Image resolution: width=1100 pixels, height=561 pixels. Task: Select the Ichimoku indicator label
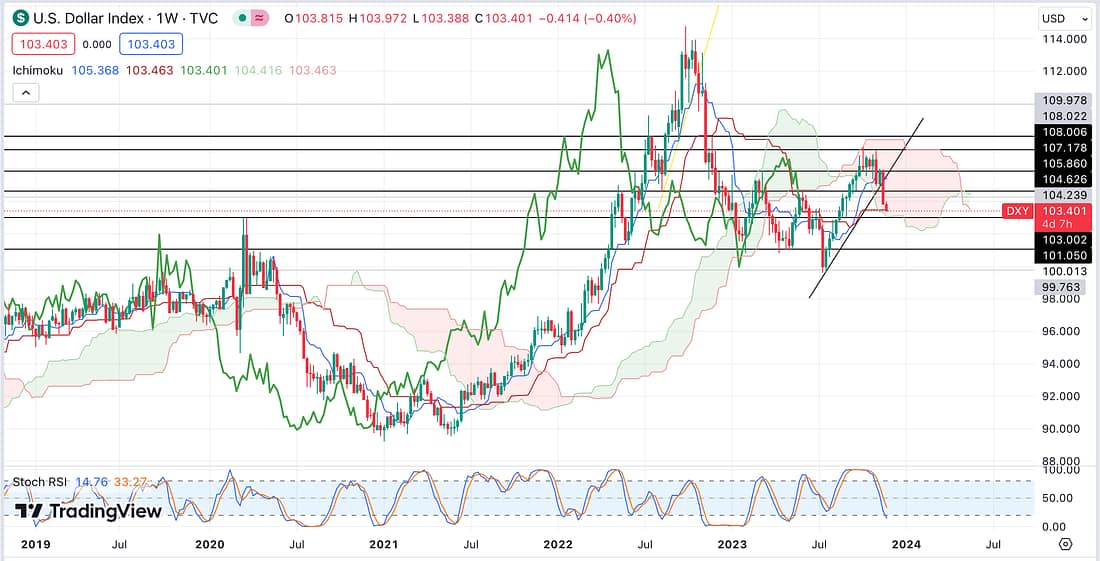coord(38,70)
